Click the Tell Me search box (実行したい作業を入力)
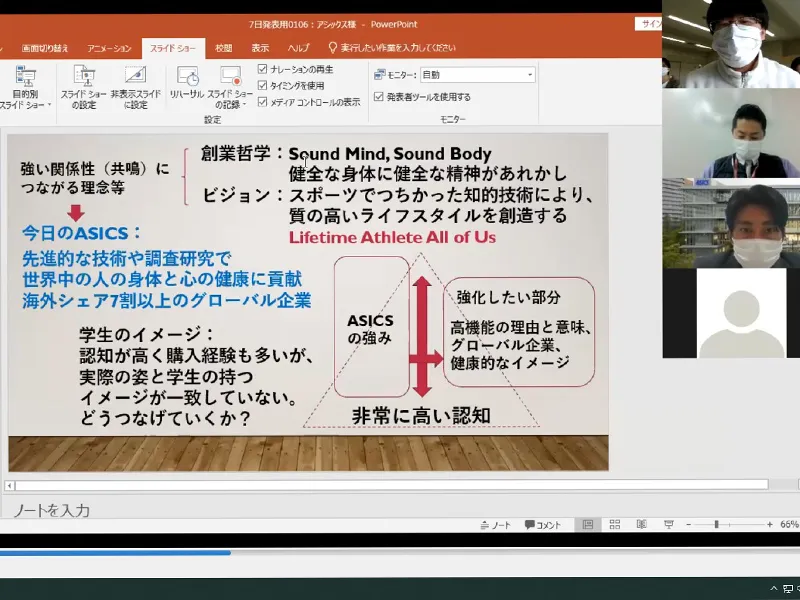Screen dimensions: 800x600 [x=398, y=48]
